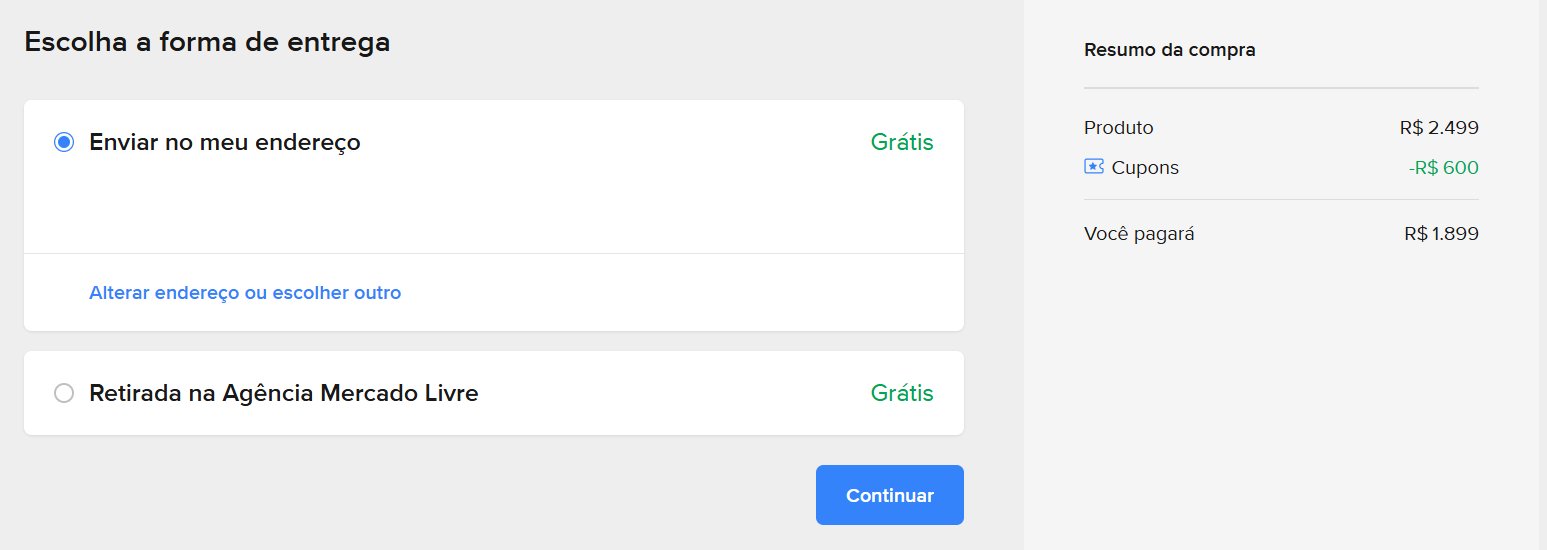Click the page's vertical scrollbar track
The image size is (1547, 550).
point(1543,275)
